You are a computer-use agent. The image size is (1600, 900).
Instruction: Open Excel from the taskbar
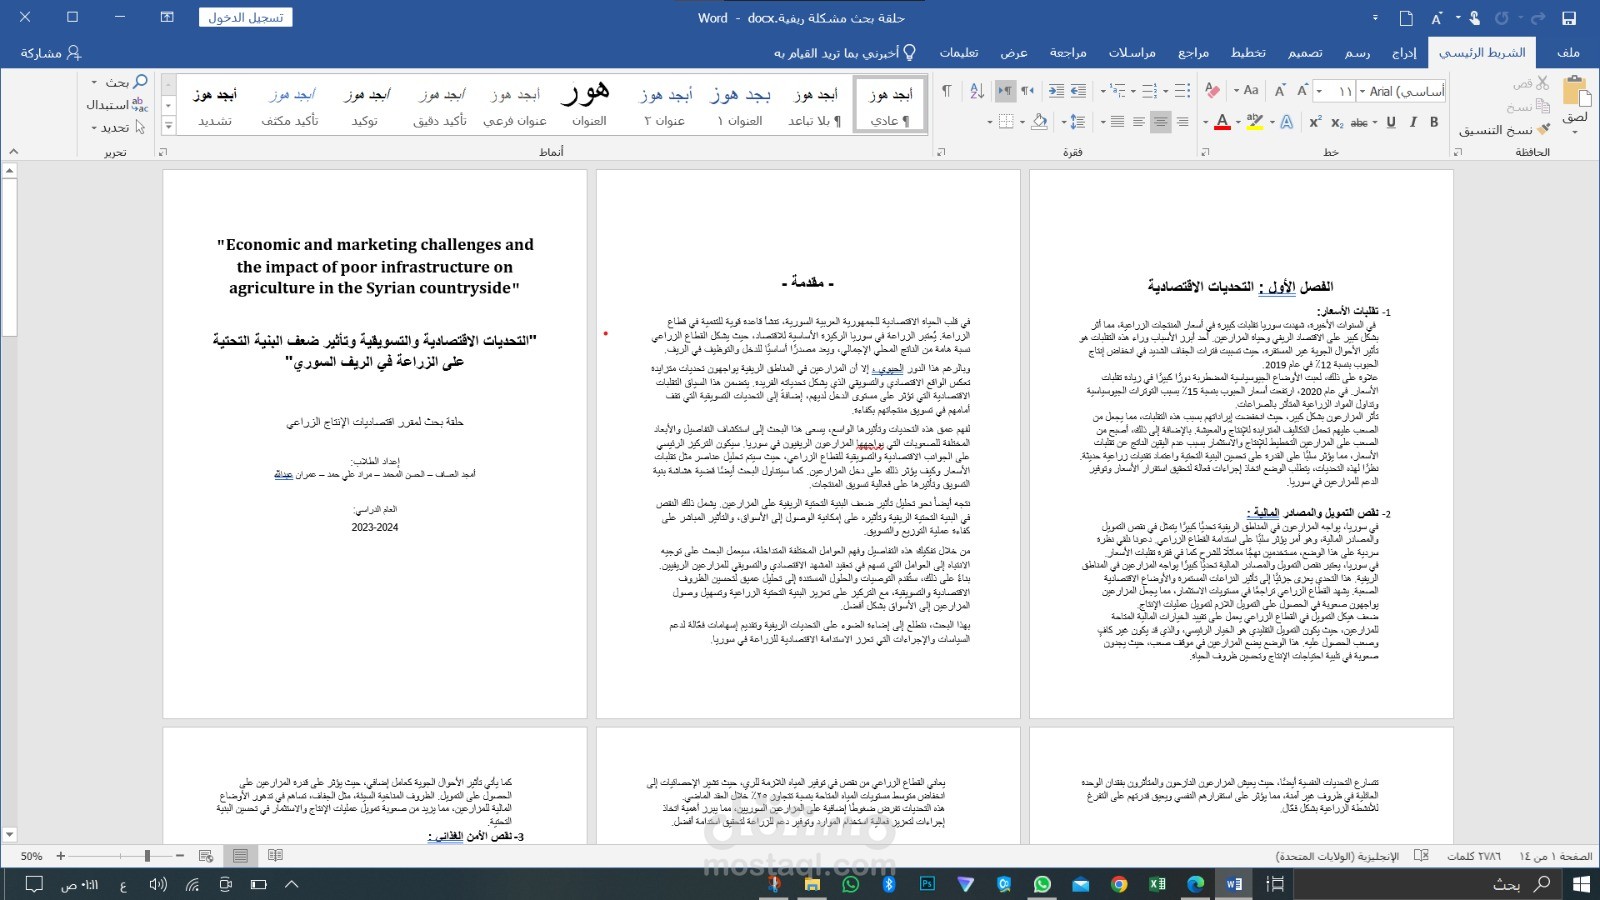tap(1157, 884)
